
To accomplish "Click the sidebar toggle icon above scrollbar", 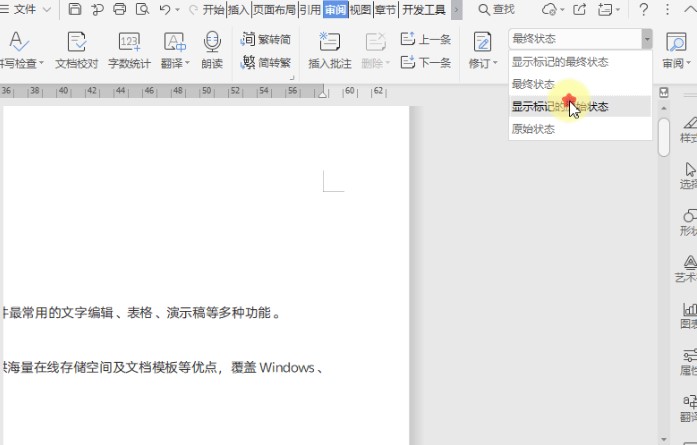I will pyautogui.click(x=664, y=92).
